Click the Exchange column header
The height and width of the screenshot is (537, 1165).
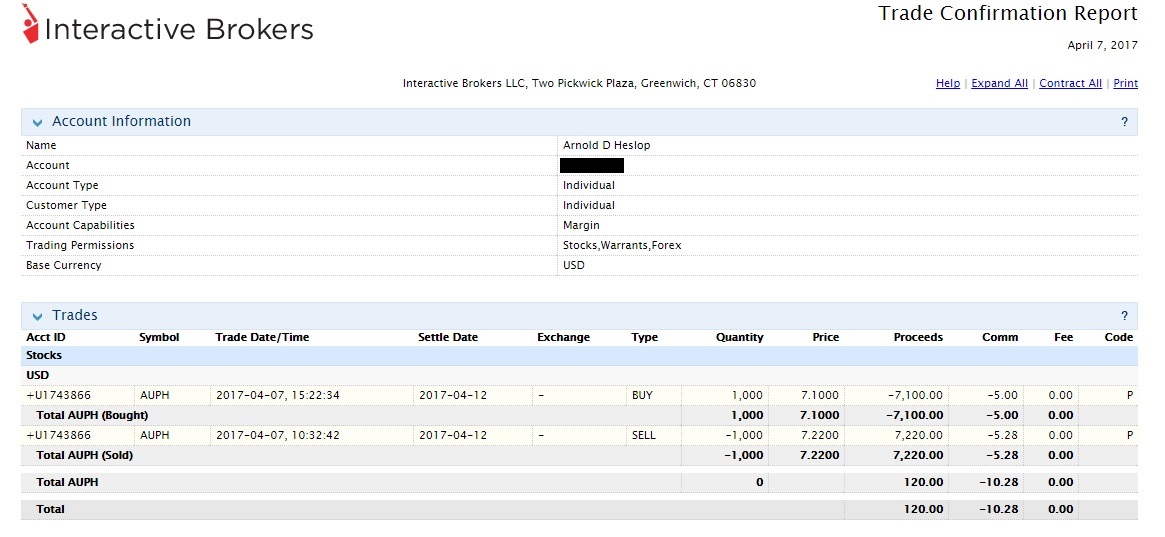click(x=563, y=337)
